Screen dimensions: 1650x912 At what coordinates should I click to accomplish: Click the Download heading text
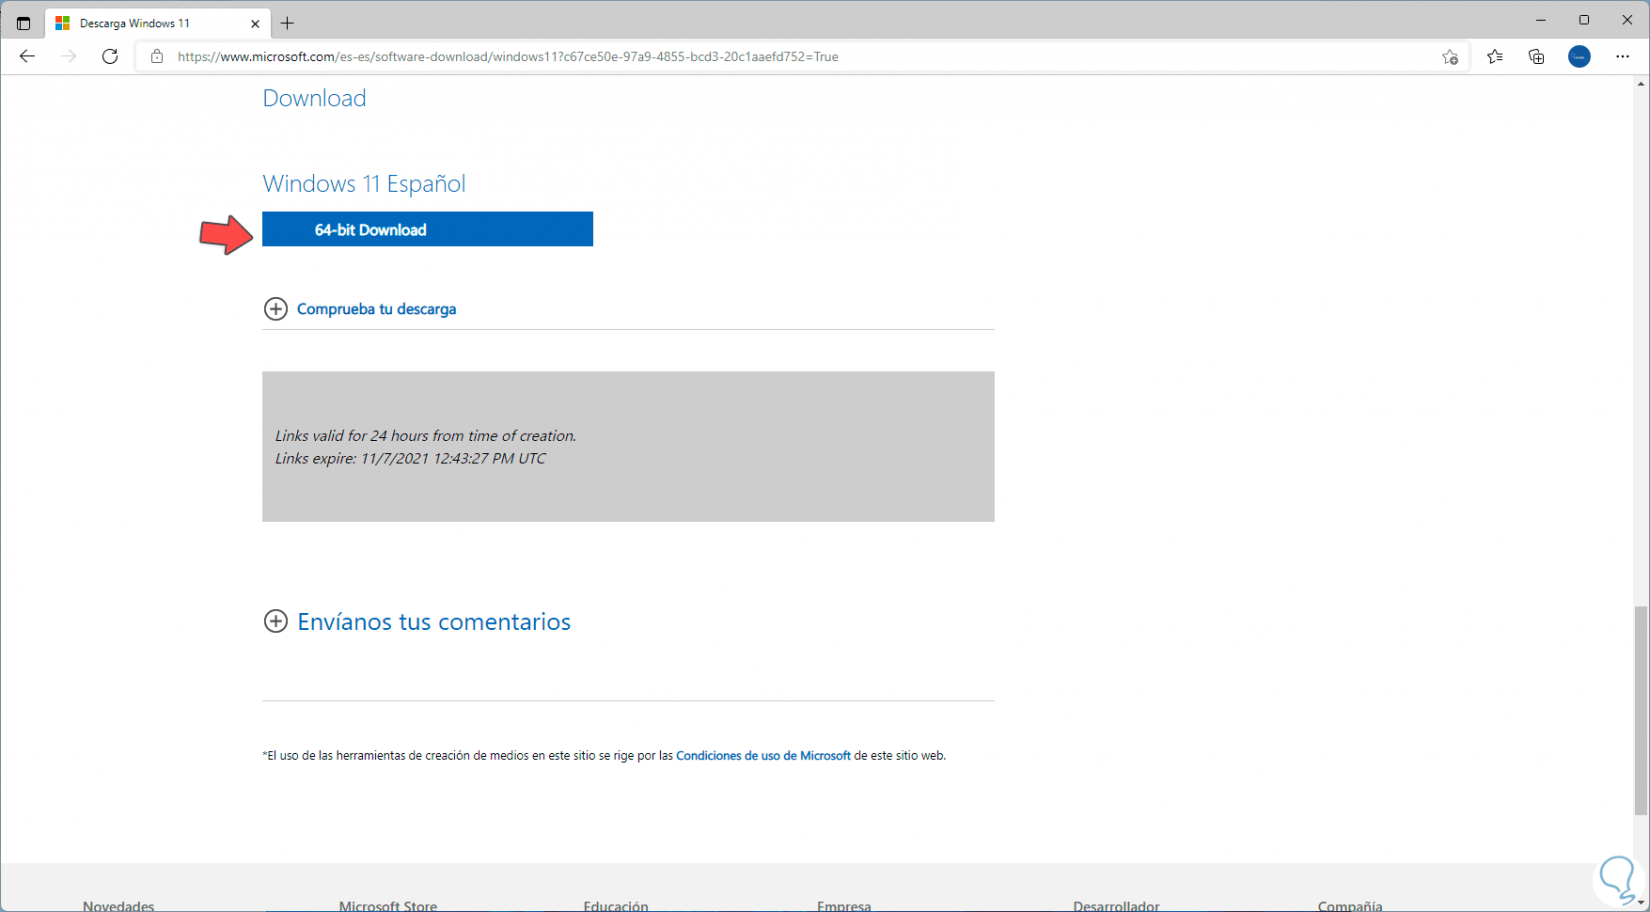pos(314,98)
